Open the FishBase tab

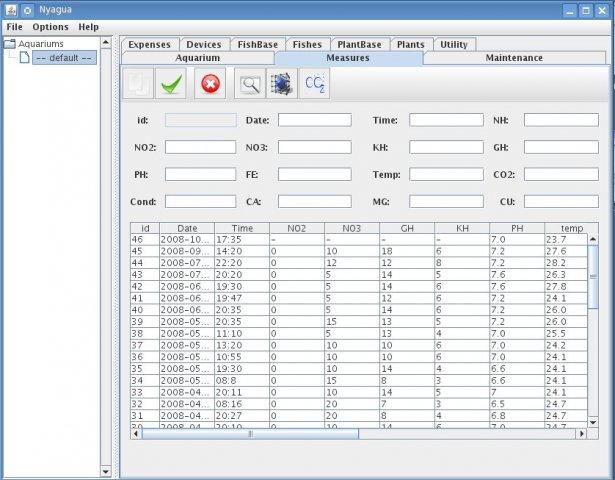point(257,44)
